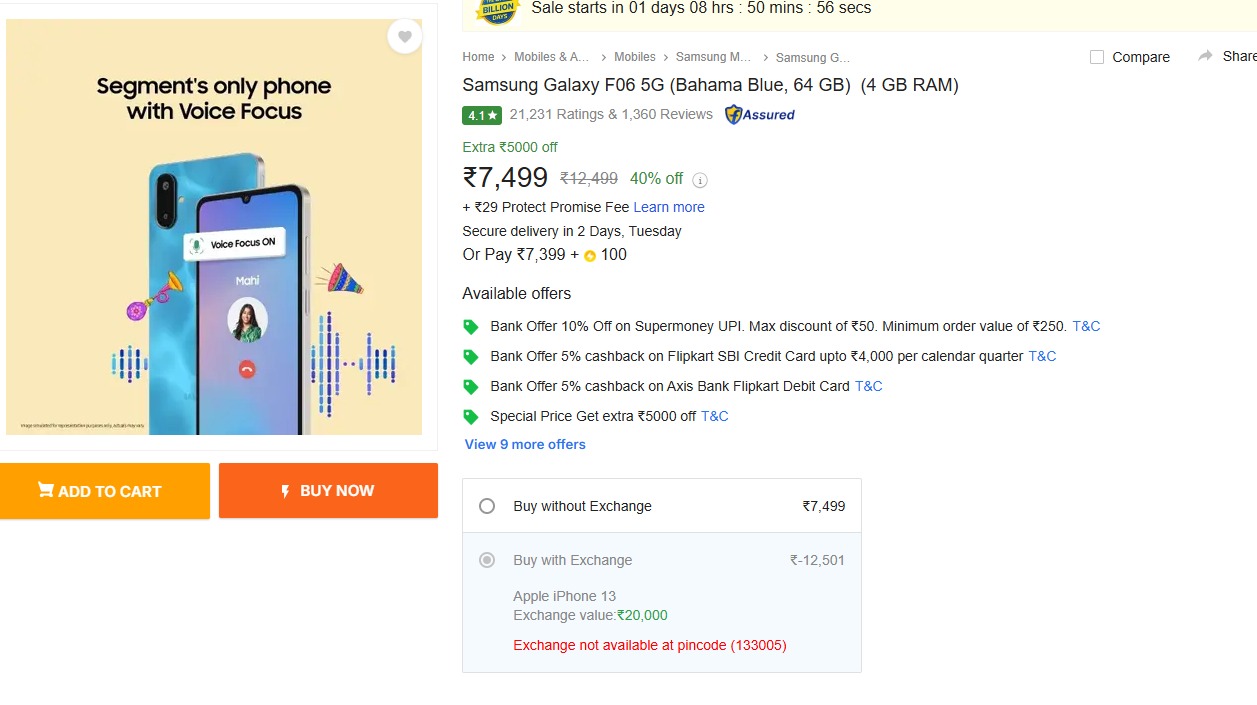1257x705 pixels.
Task: Click the green tag icon beside Supermoney offer
Action: click(471, 327)
